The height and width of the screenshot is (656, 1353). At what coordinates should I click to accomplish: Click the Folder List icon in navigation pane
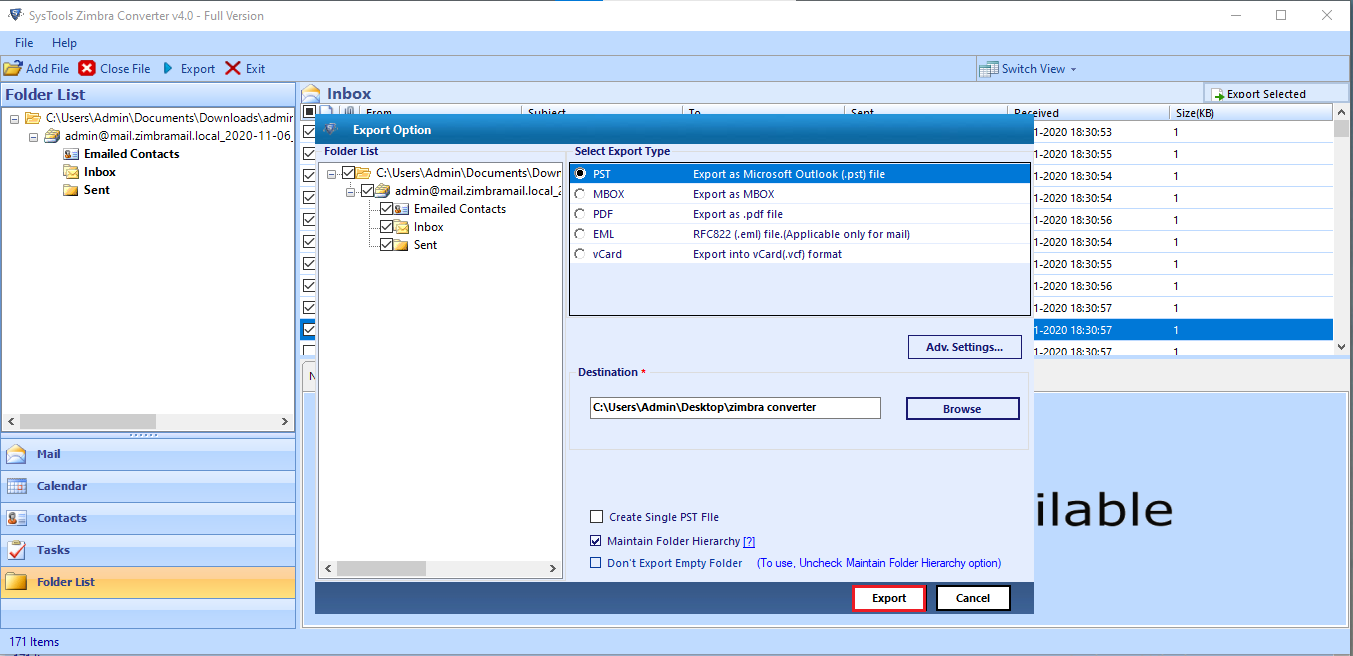(x=17, y=582)
